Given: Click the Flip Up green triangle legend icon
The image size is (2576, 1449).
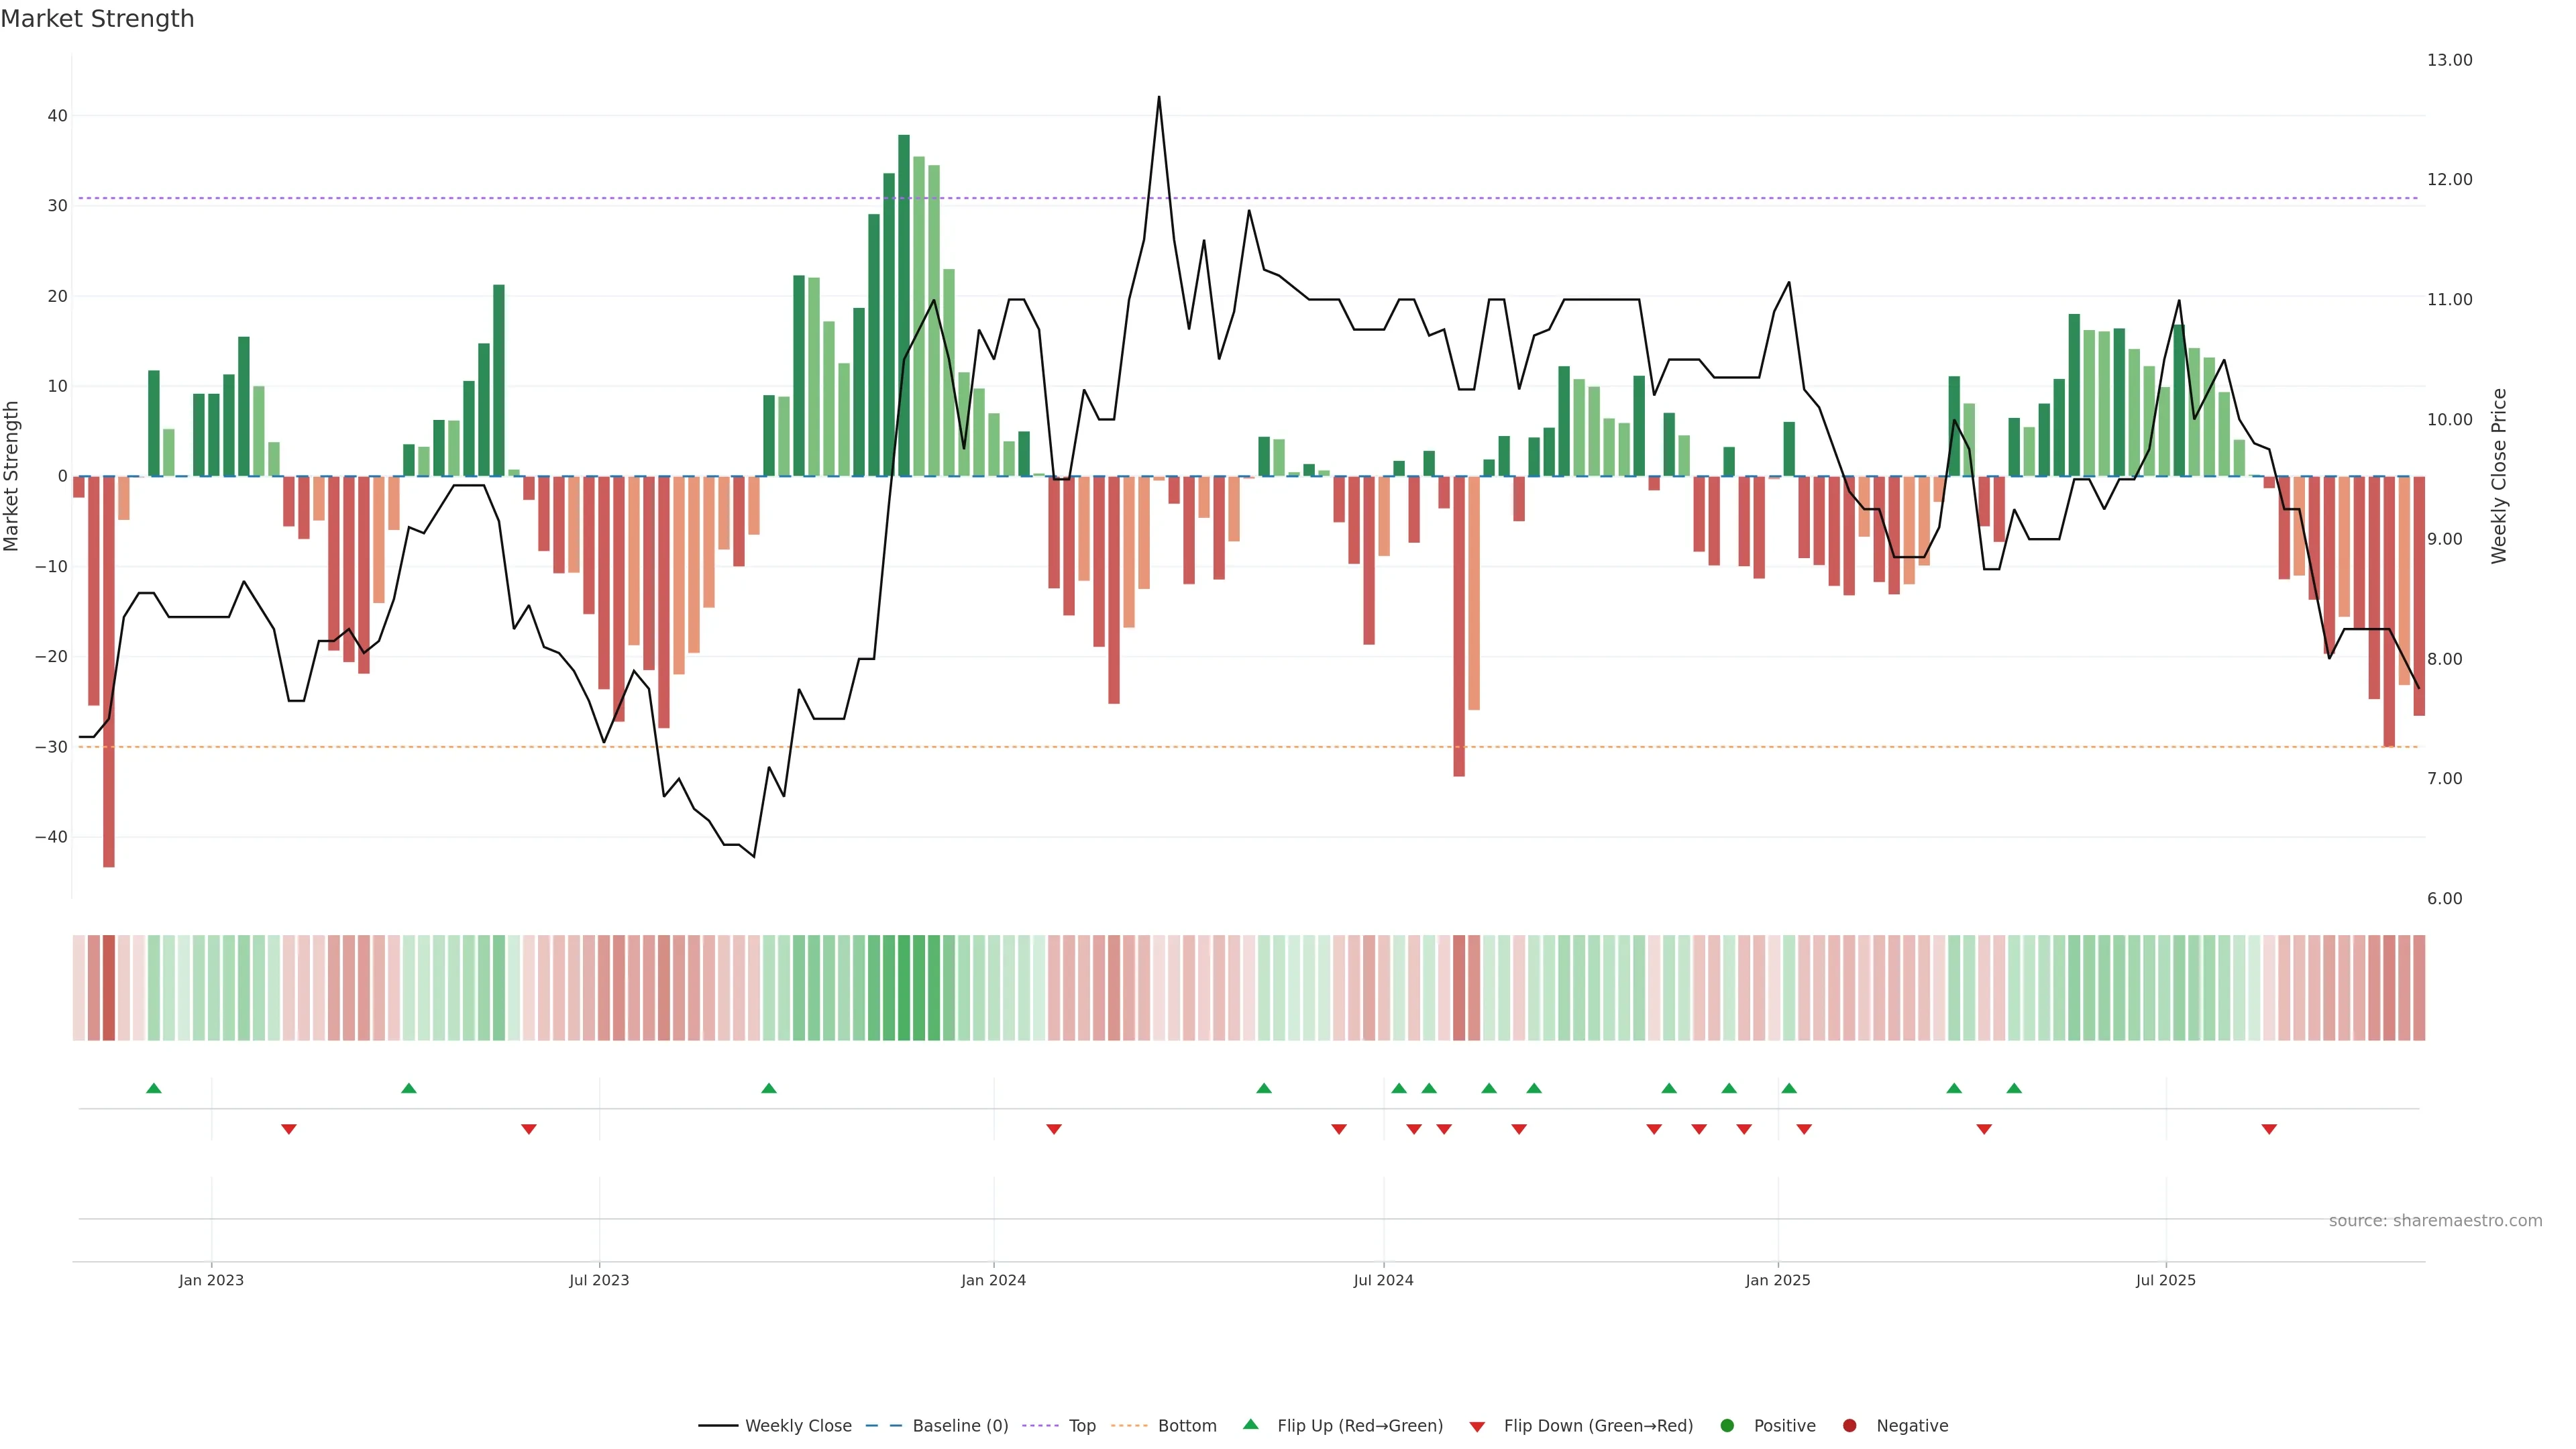Looking at the screenshot, I should 1250,1424.
